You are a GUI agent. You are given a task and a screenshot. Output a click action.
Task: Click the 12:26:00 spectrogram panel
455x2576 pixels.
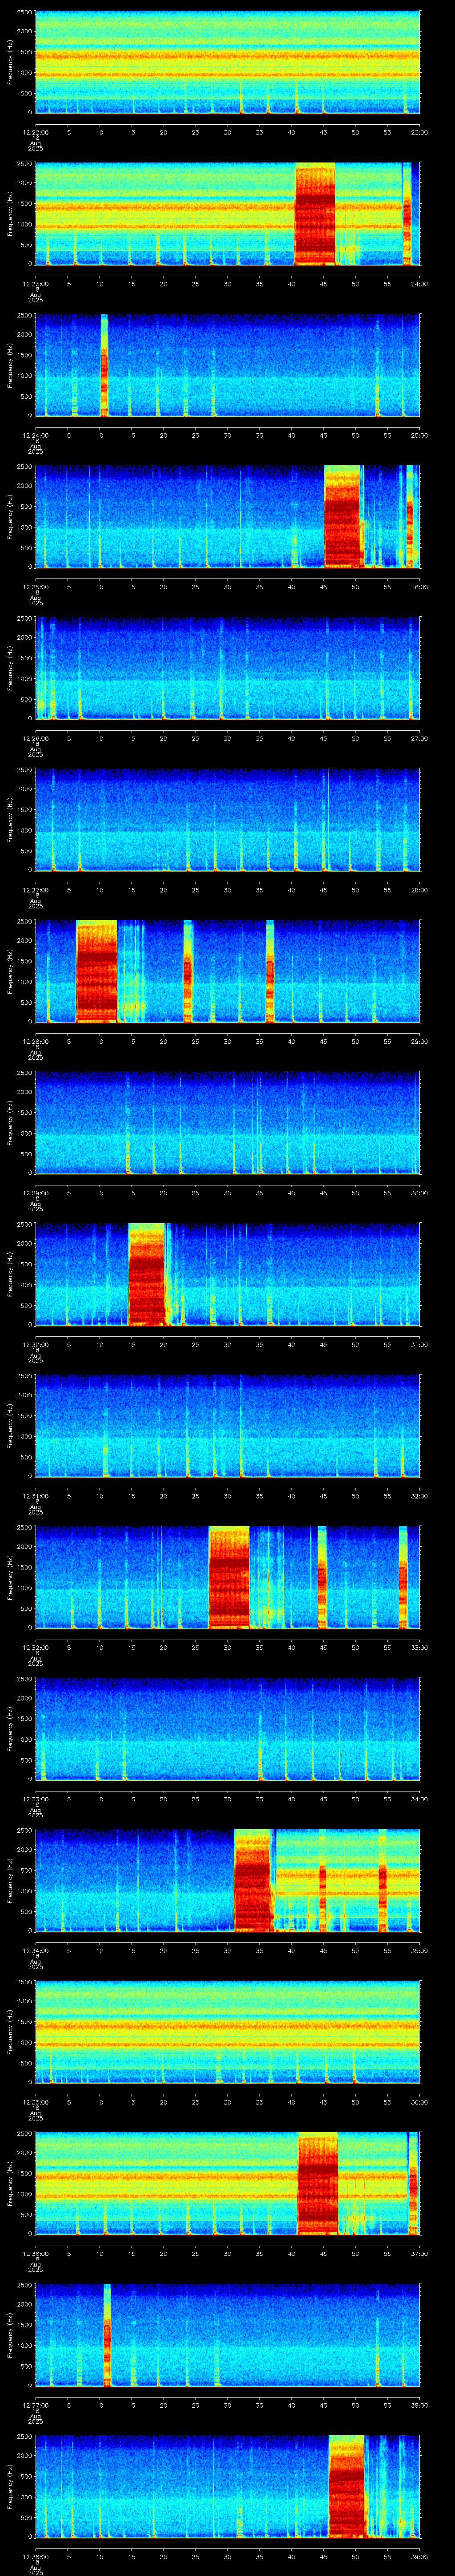coord(227,668)
